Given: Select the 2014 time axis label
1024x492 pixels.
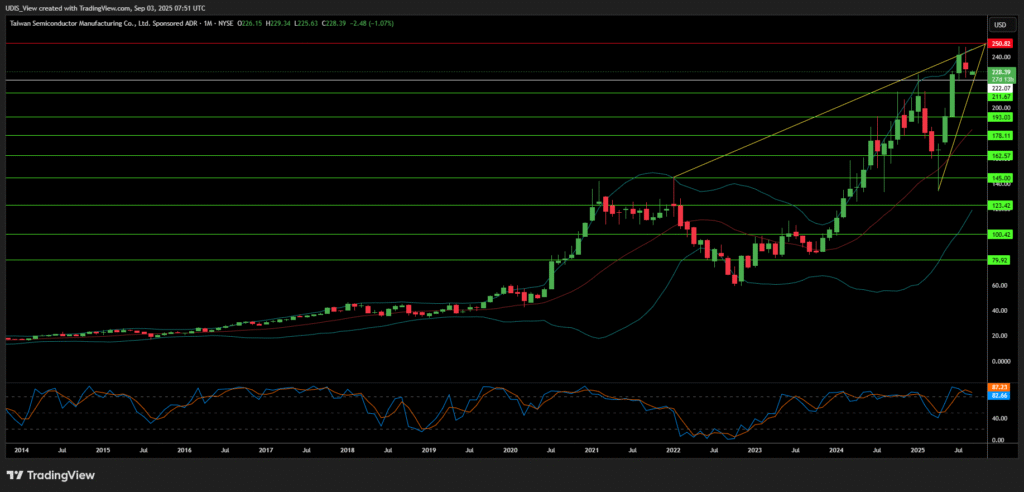Looking at the screenshot, I should [22, 451].
